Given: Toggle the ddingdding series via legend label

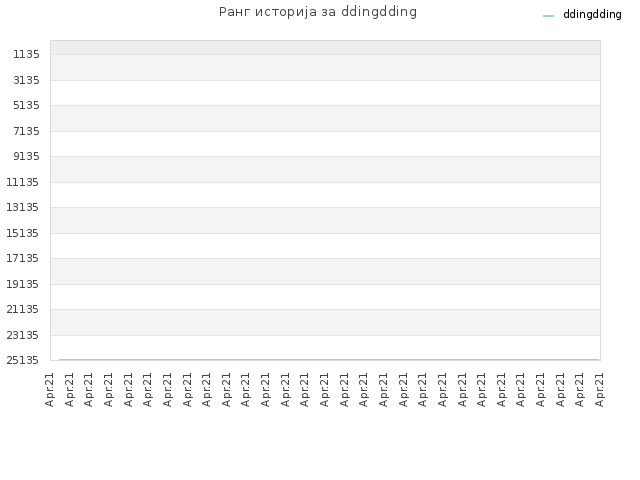Looking at the screenshot, I should (592, 14).
